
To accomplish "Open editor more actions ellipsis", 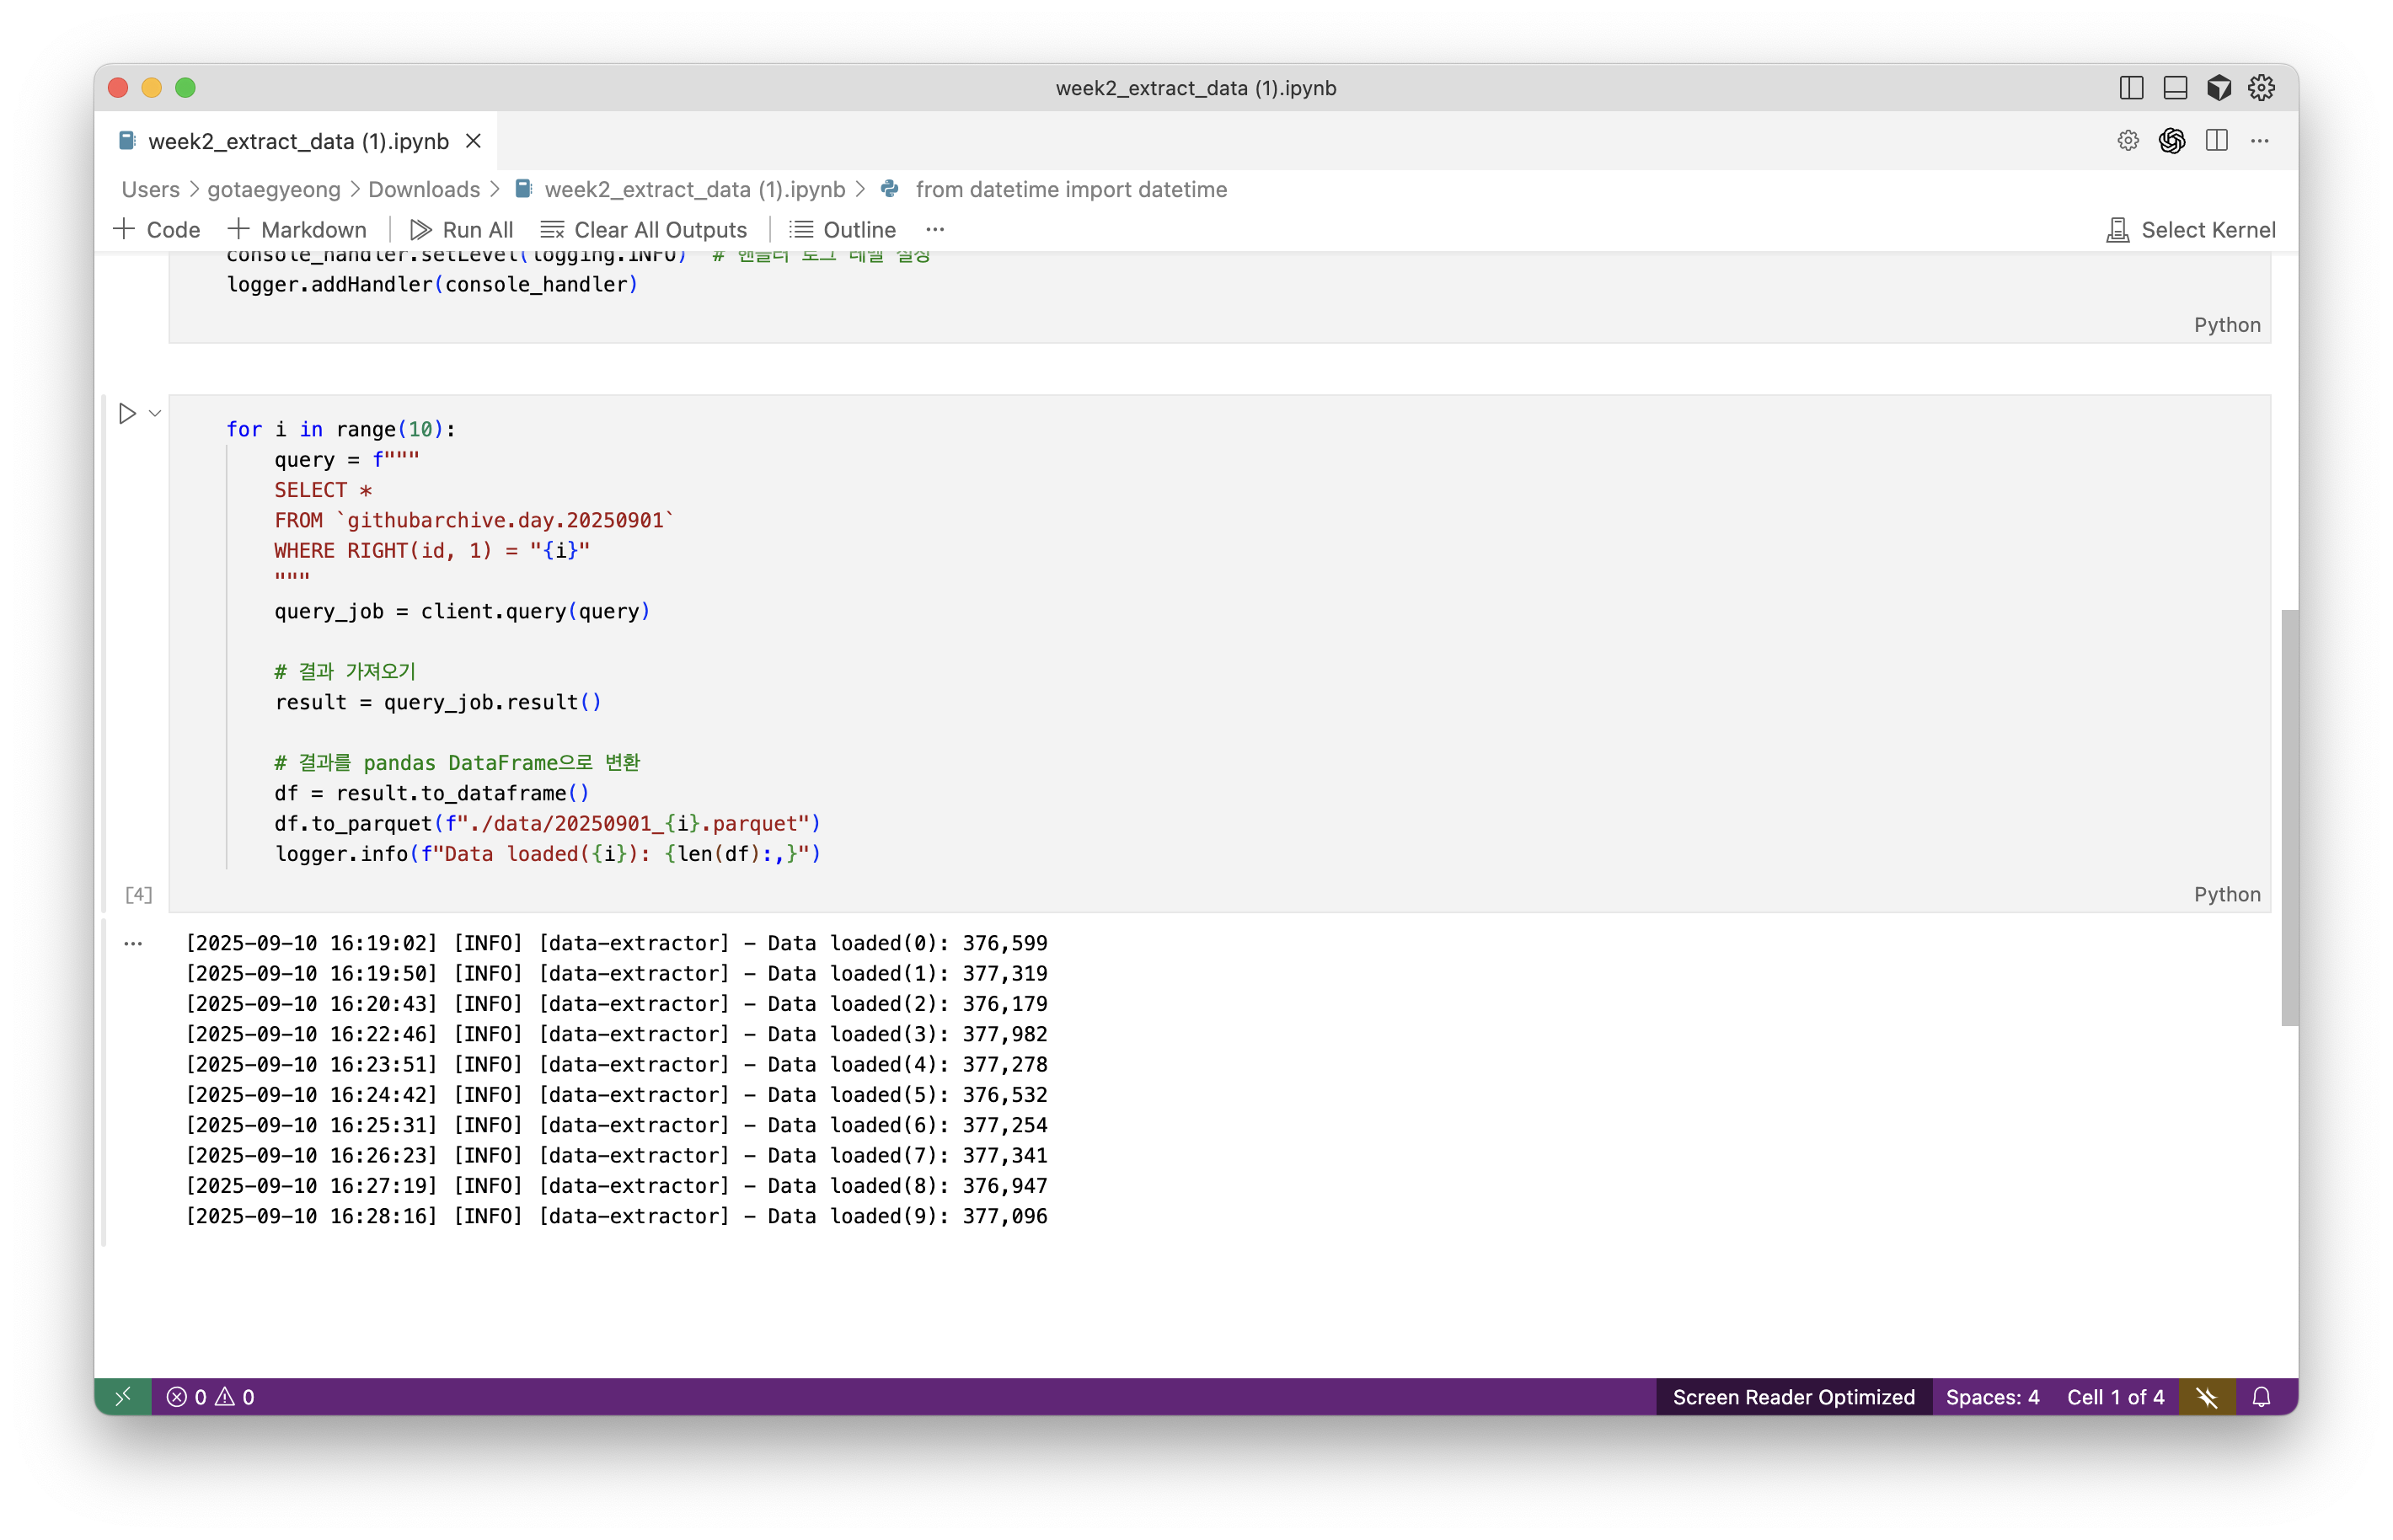I will (2259, 141).
